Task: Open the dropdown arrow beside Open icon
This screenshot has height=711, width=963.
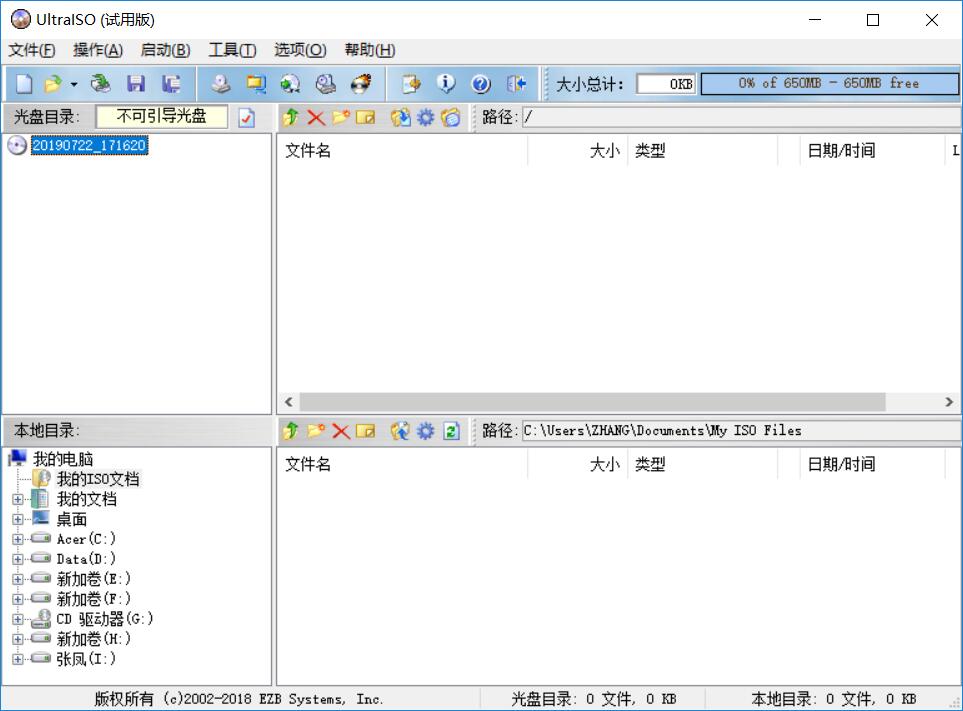Action: [74, 84]
